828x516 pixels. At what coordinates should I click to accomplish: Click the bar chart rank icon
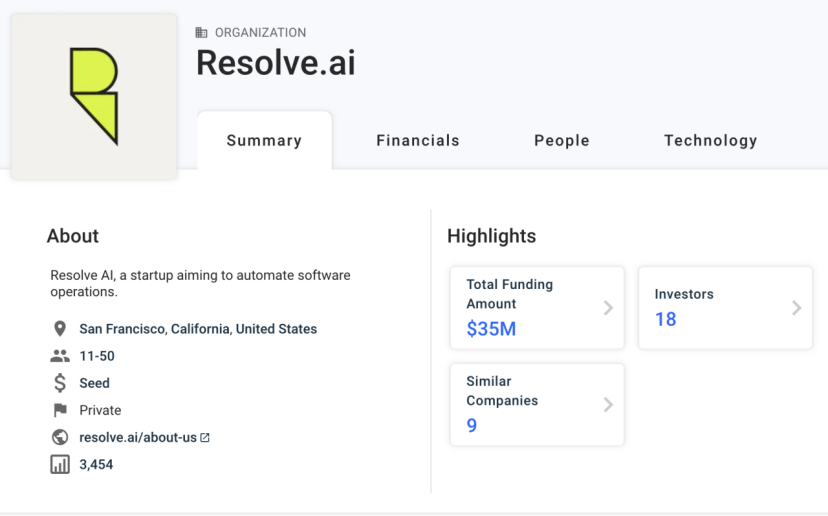tap(60, 465)
